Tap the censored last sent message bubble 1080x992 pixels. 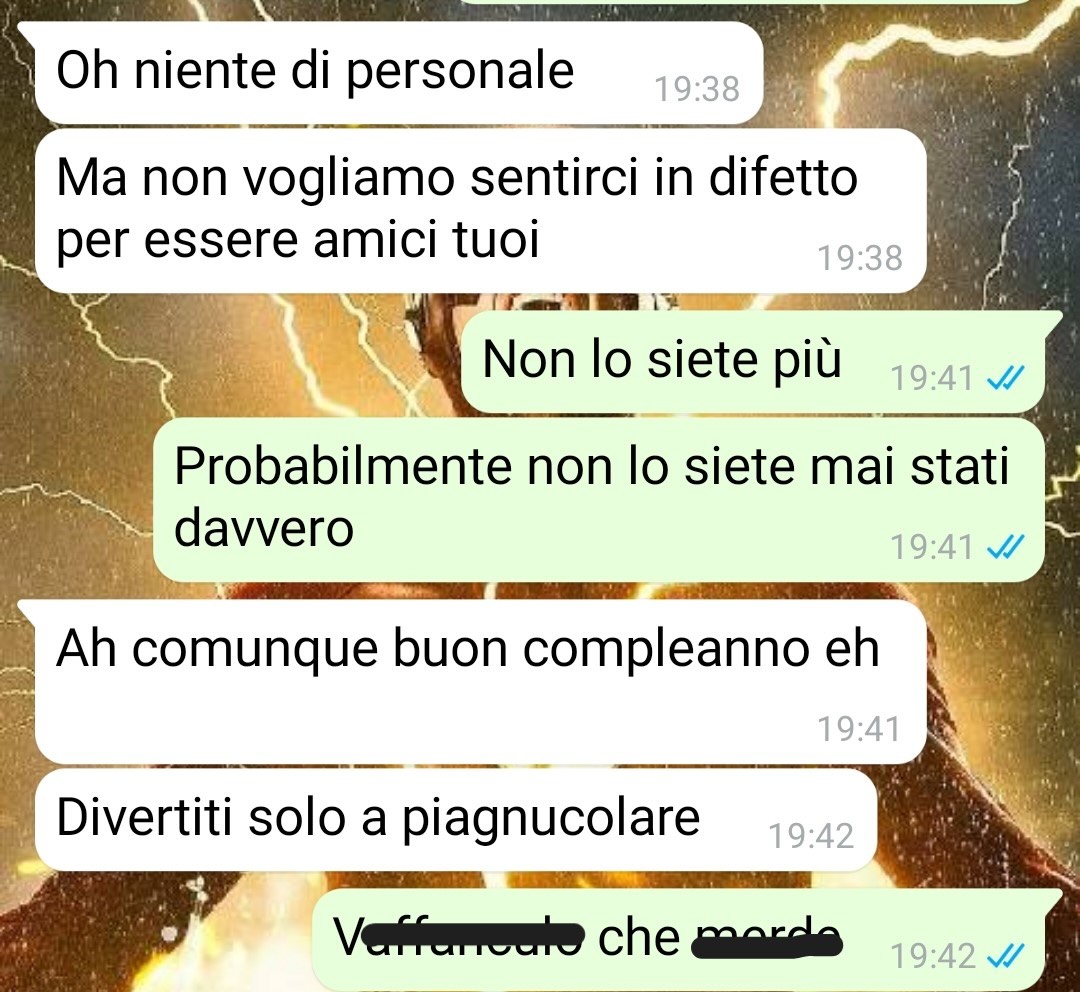click(679, 940)
